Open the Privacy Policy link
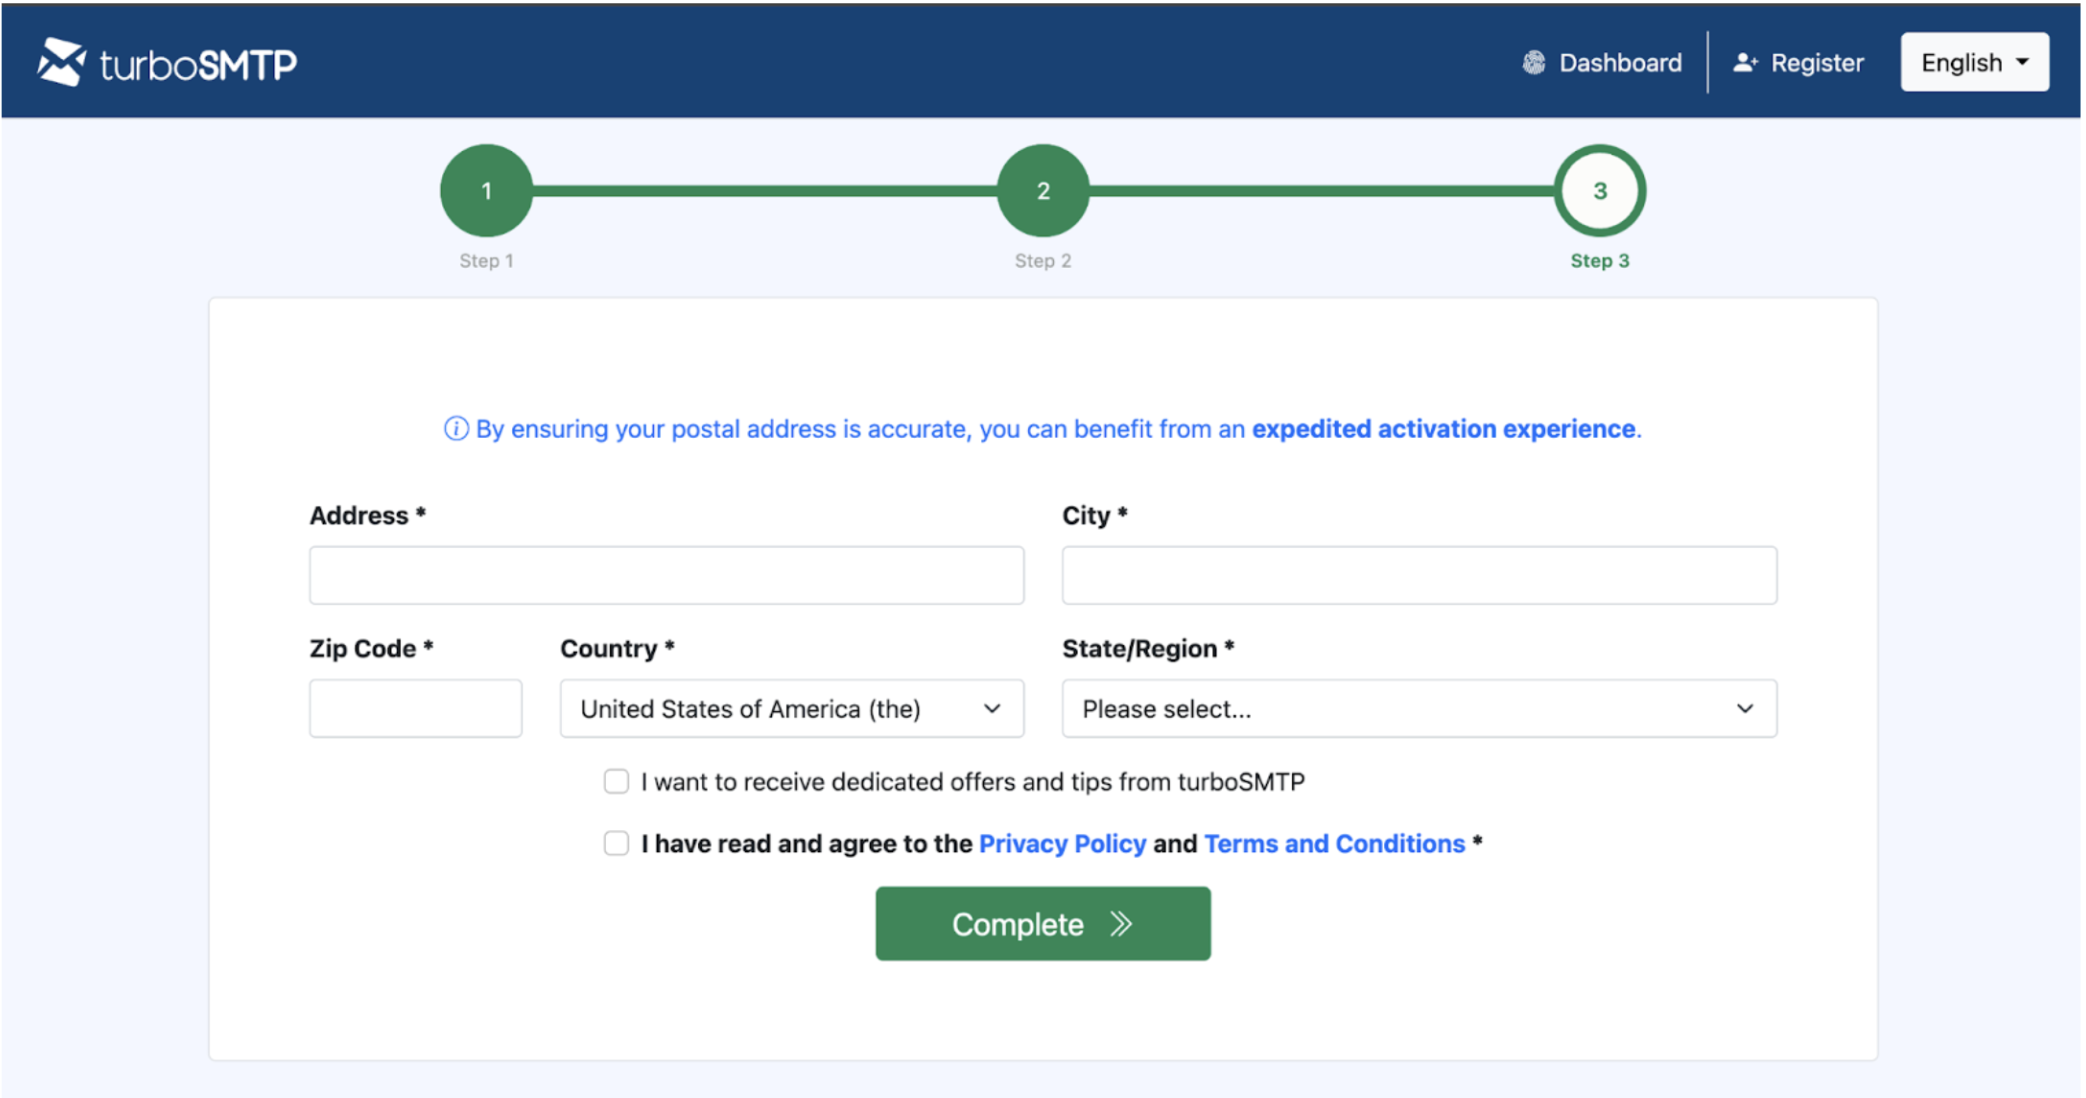Image resolution: width=2086 pixels, height=1098 pixels. 1062,844
